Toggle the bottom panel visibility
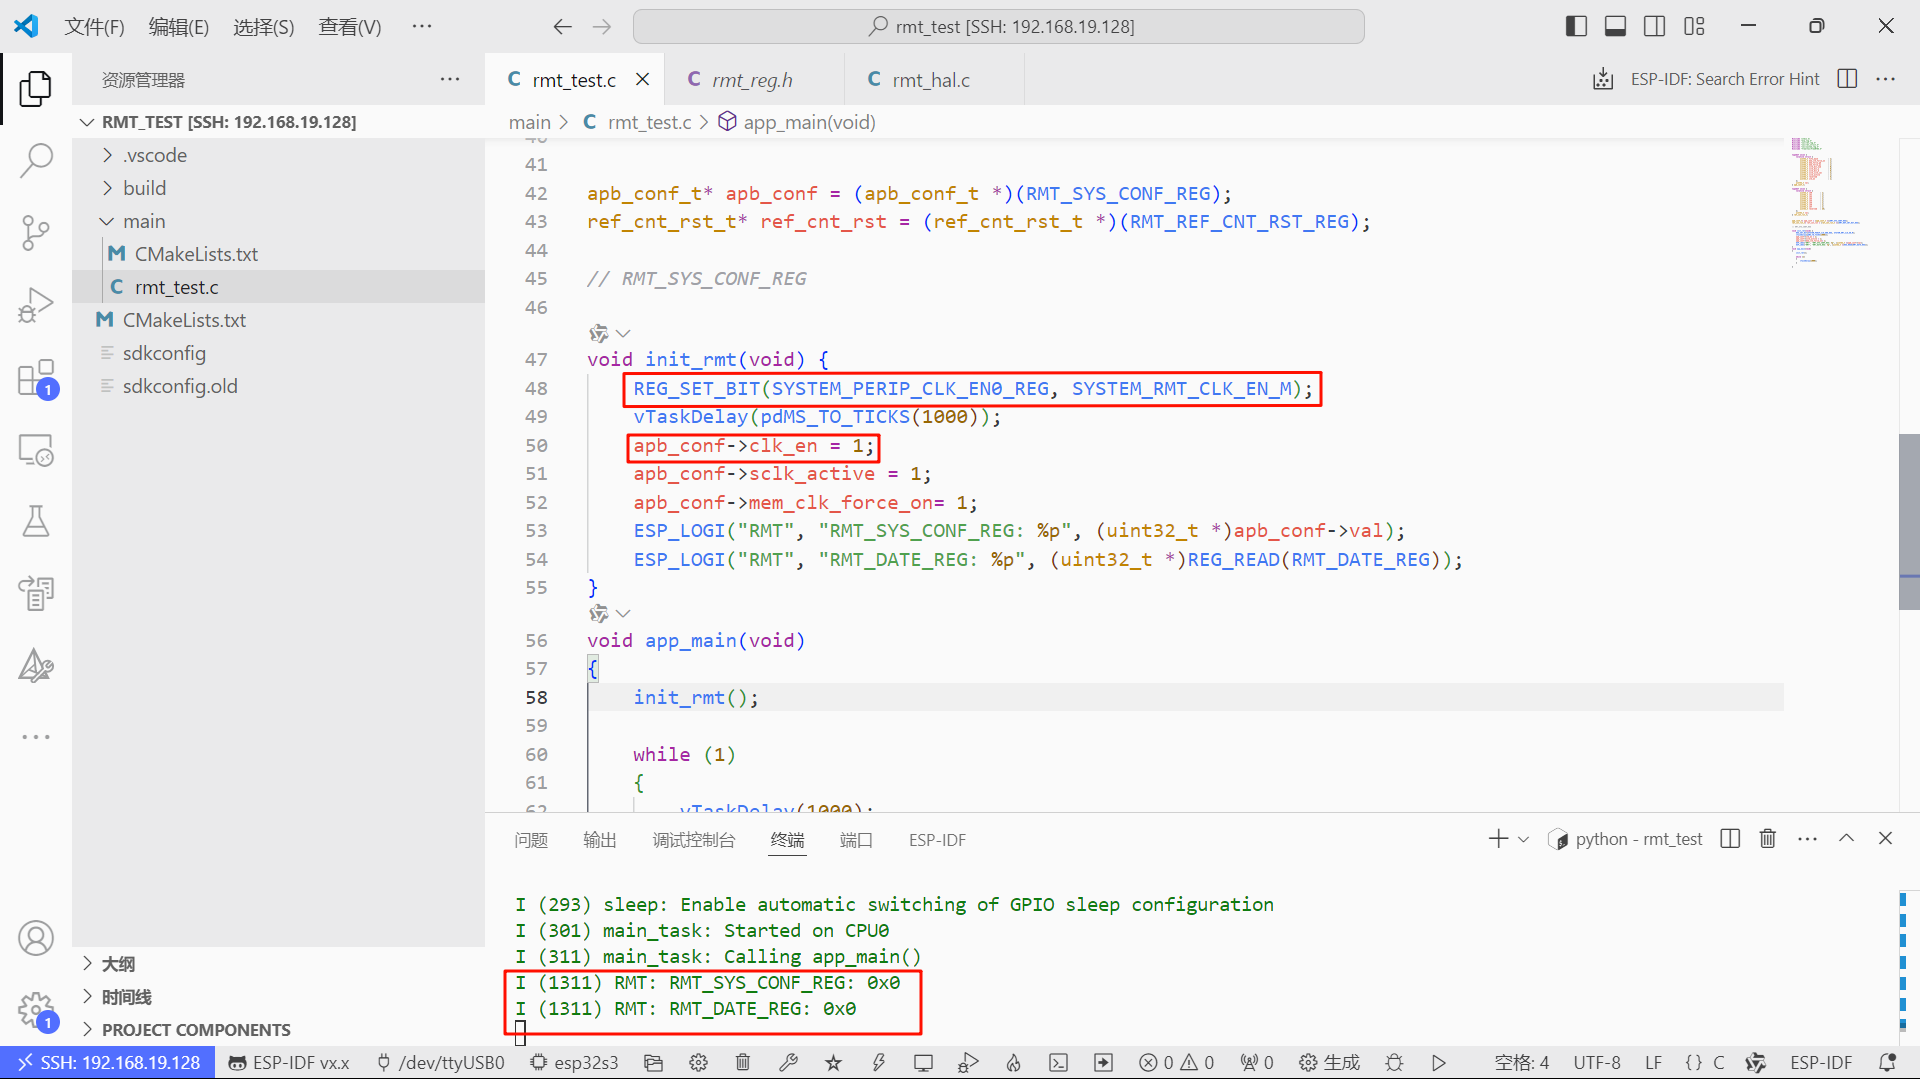 1615,26
